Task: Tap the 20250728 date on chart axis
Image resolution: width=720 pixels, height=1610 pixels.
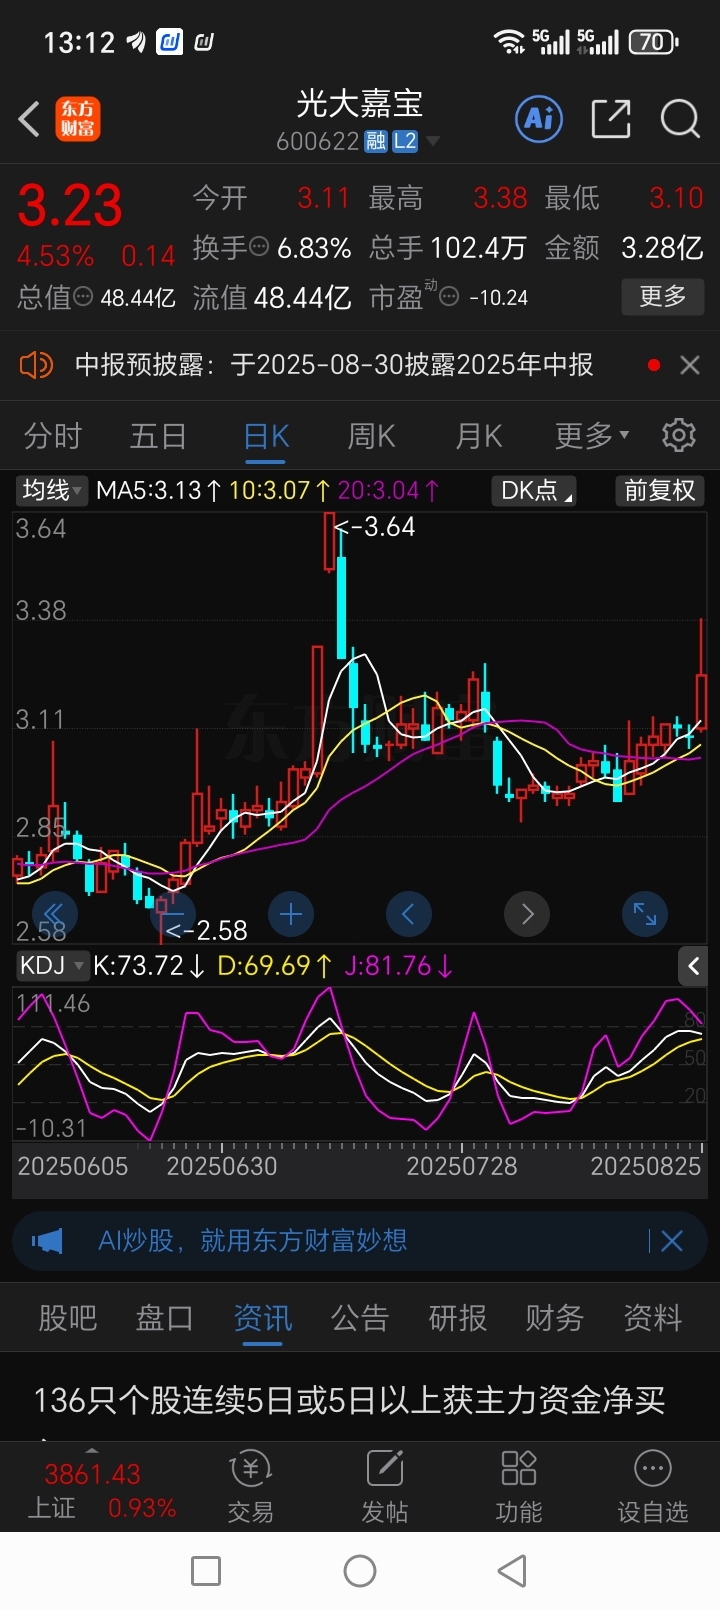Action: click(x=462, y=1166)
